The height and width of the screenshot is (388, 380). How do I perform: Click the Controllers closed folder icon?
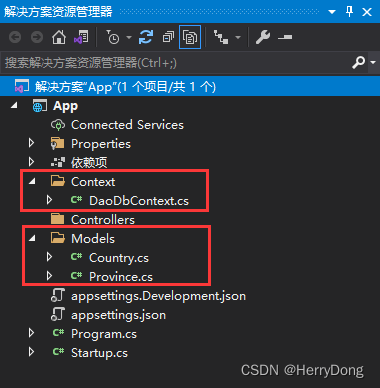pos(58,219)
